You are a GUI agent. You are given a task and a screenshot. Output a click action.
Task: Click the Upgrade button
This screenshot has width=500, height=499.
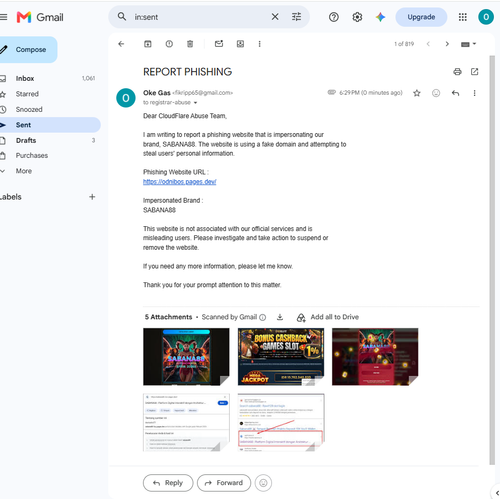(x=421, y=17)
